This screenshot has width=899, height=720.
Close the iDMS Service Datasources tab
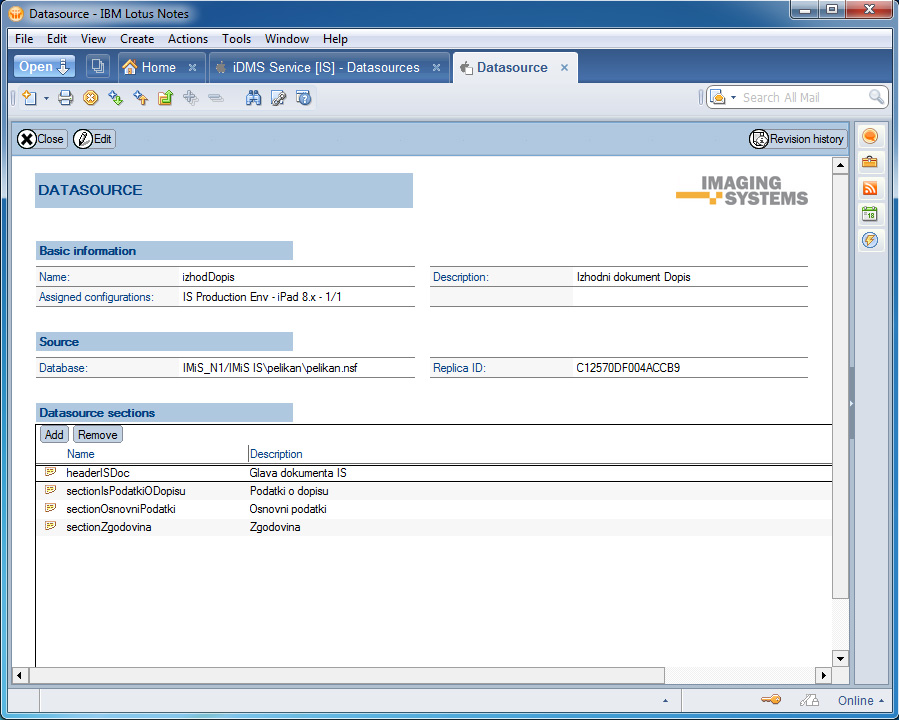pos(436,68)
